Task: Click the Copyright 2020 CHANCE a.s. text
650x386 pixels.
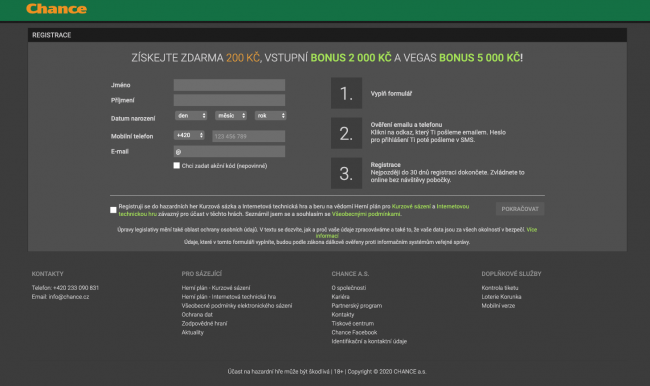Action: (387, 371)
